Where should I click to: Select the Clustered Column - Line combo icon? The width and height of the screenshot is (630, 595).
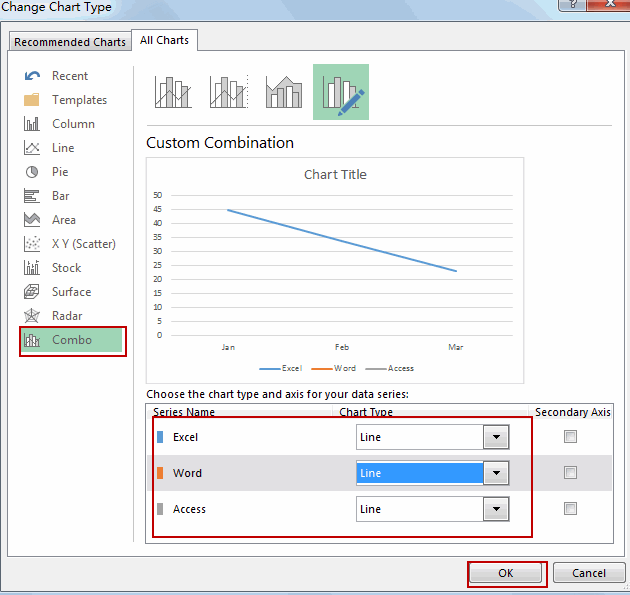pyautogui.click(x=173, y=92)
